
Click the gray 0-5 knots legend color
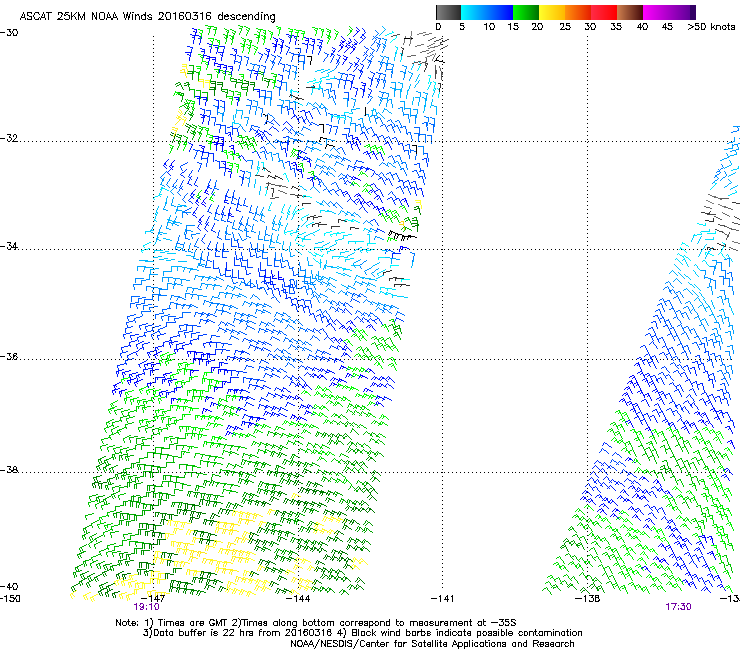448,12
